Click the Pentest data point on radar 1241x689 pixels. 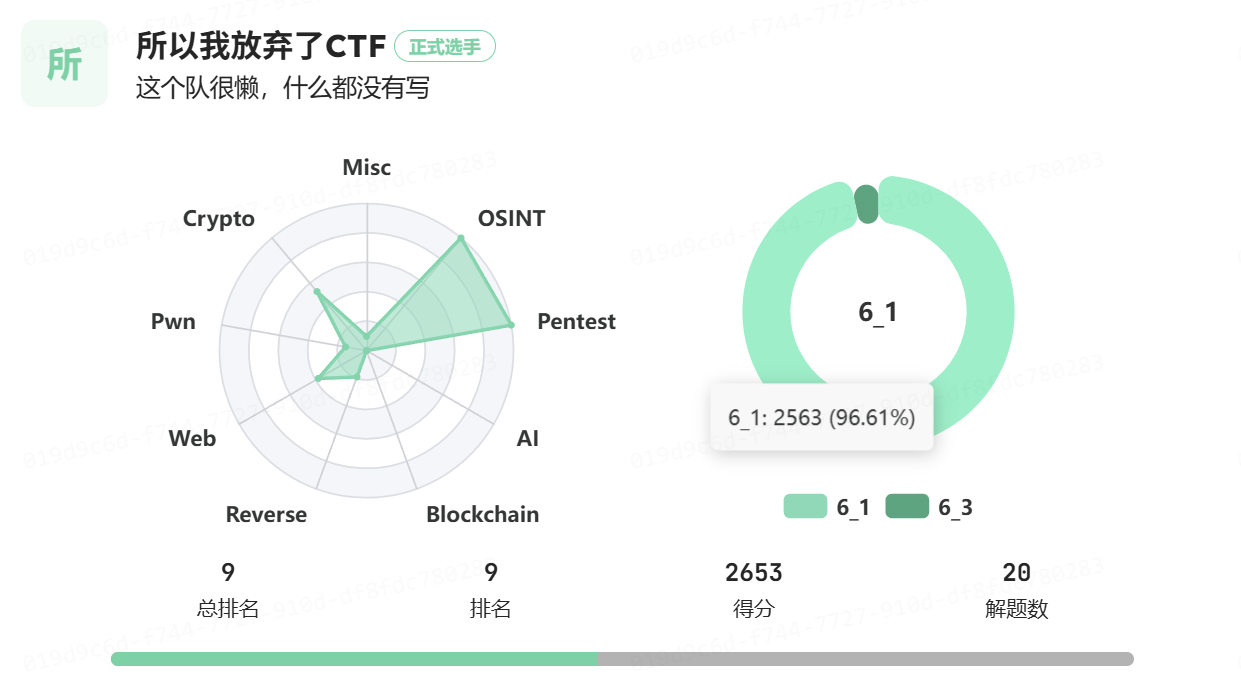pos(511,325)
